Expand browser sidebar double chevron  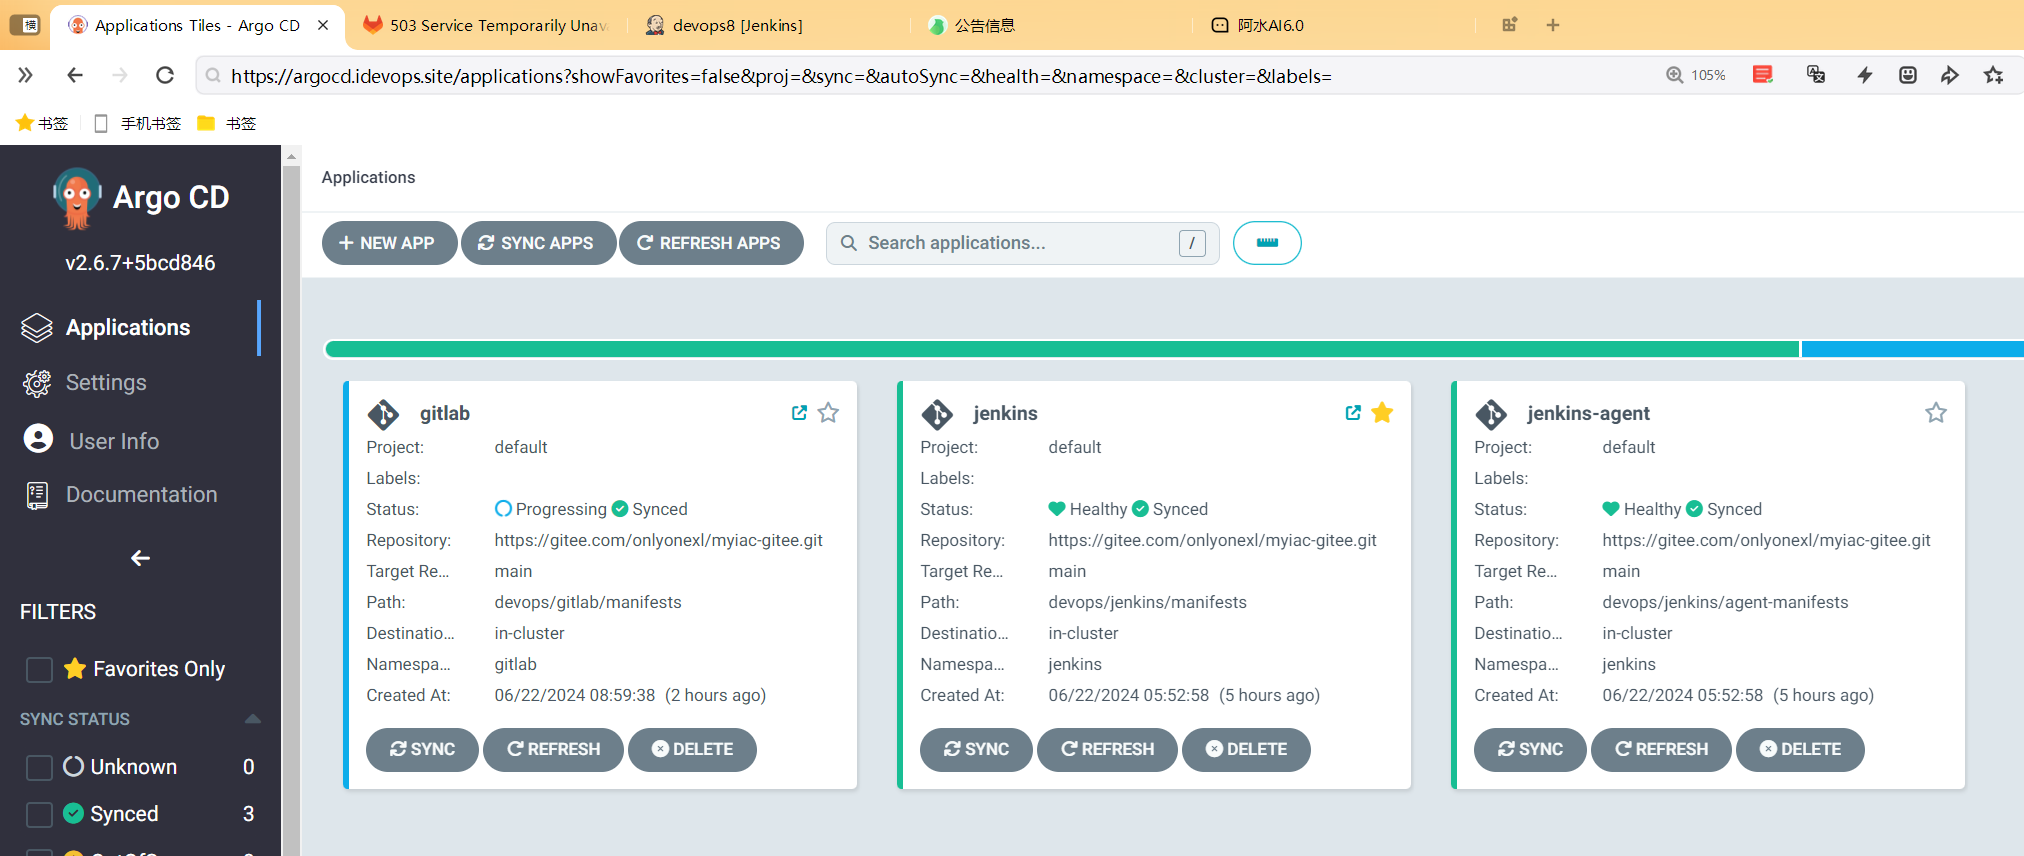coord(25,75)
